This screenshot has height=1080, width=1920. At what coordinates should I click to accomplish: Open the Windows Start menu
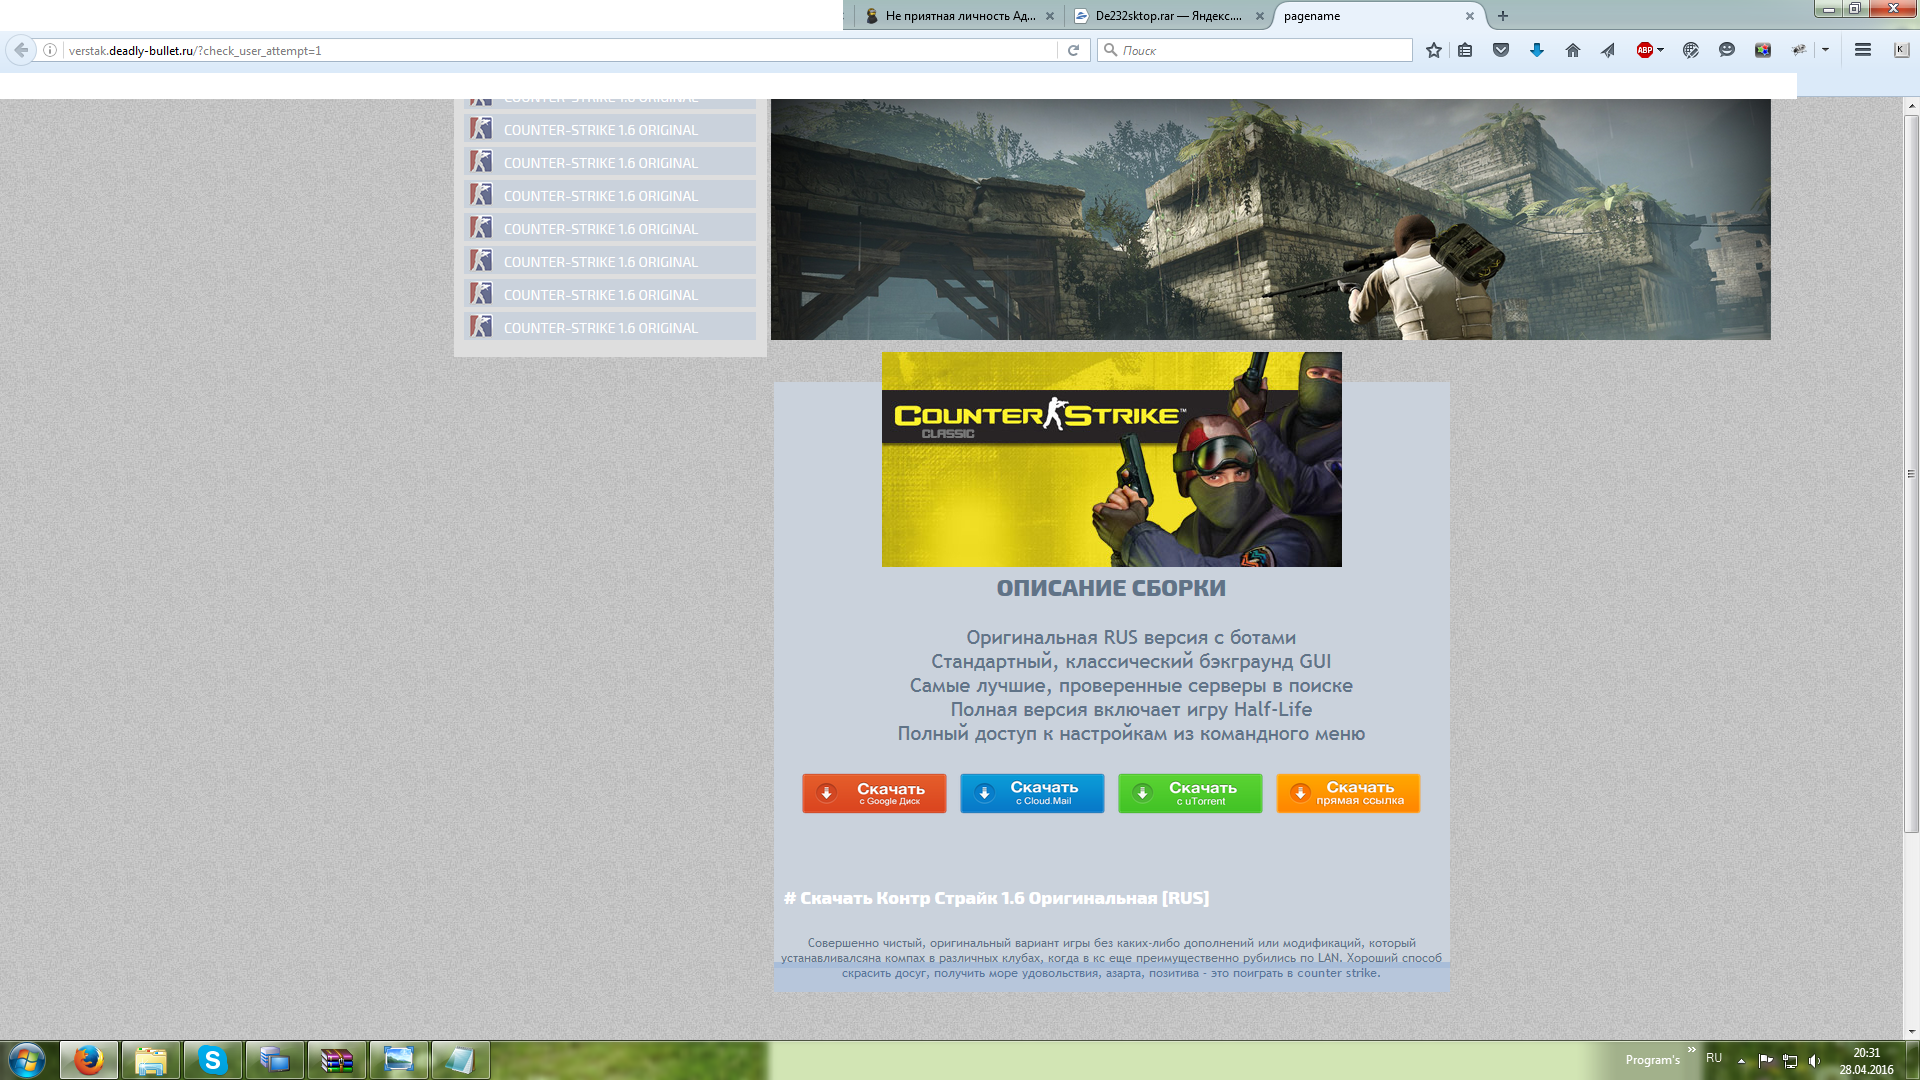[27, 1060]
